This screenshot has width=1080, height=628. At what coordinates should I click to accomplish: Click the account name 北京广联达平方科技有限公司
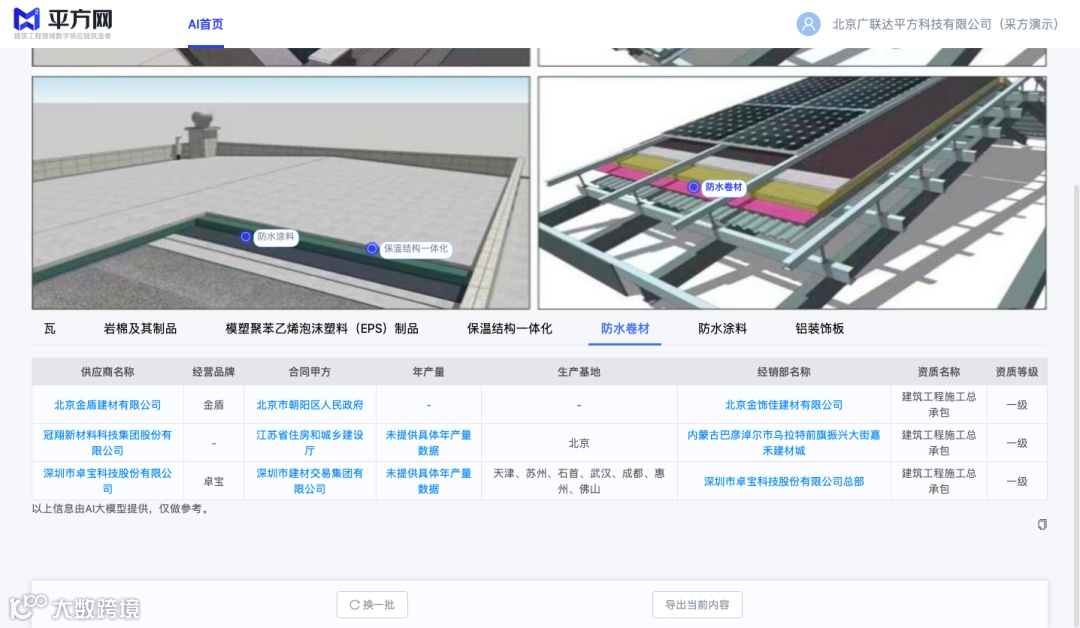point(945,24)
